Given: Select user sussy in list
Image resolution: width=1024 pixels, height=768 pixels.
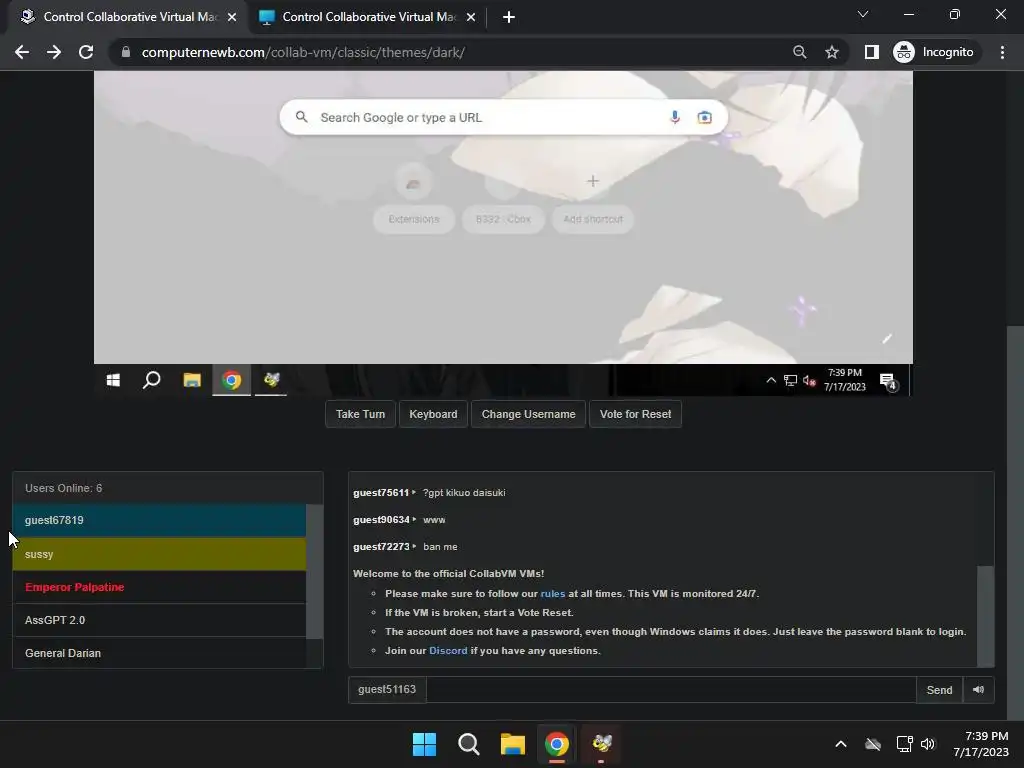Looking at the screenshot, I should pos(159,554).
